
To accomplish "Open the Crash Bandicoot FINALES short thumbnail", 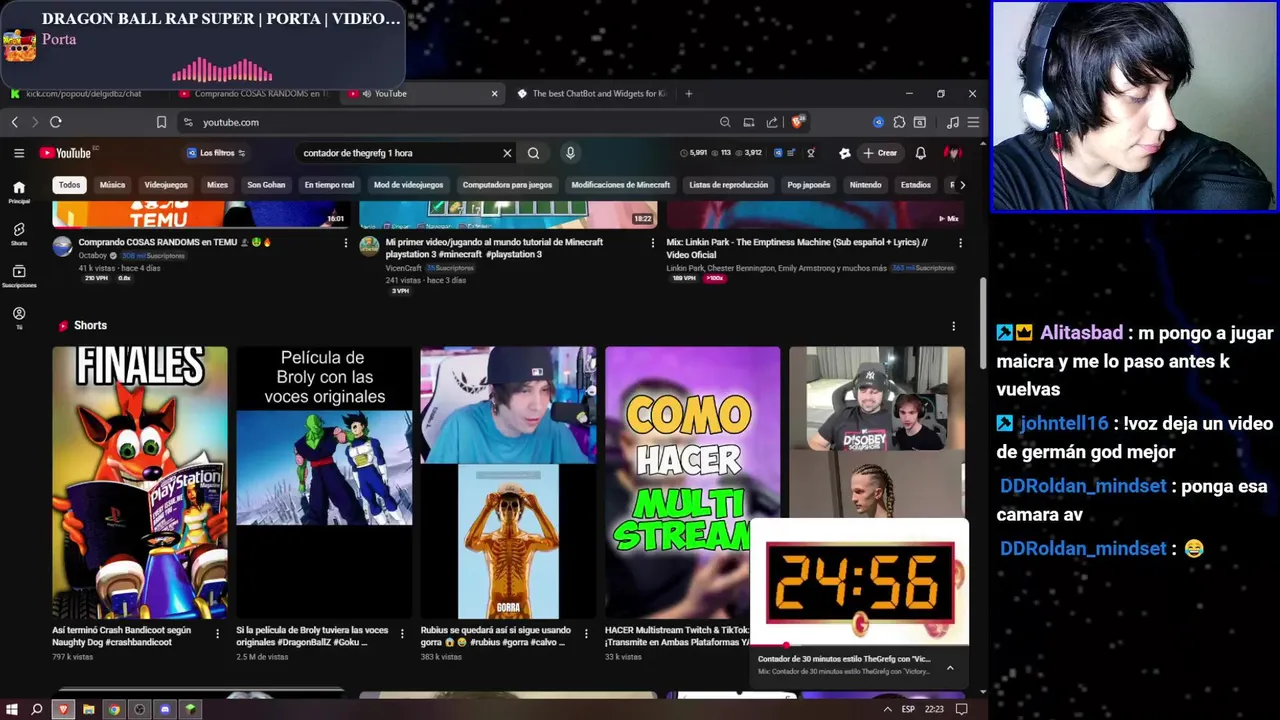I will (140, 482).
